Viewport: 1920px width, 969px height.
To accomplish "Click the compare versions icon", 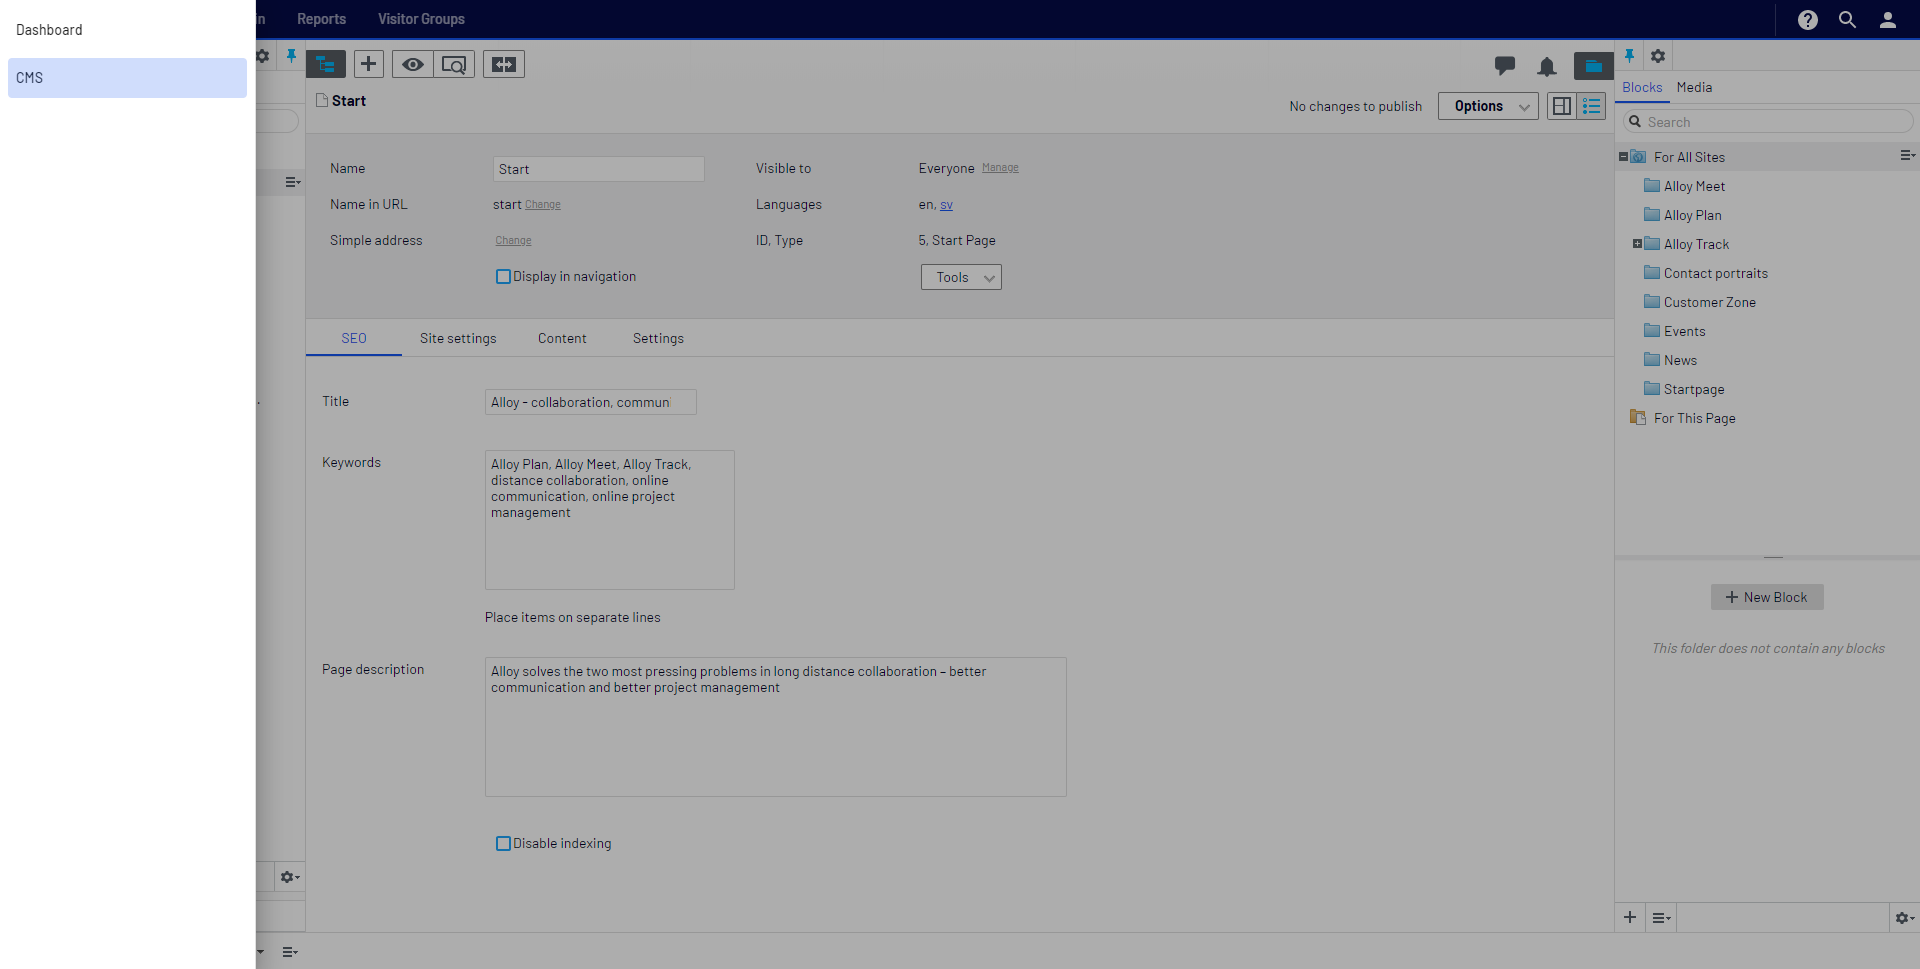I will 504,64.
